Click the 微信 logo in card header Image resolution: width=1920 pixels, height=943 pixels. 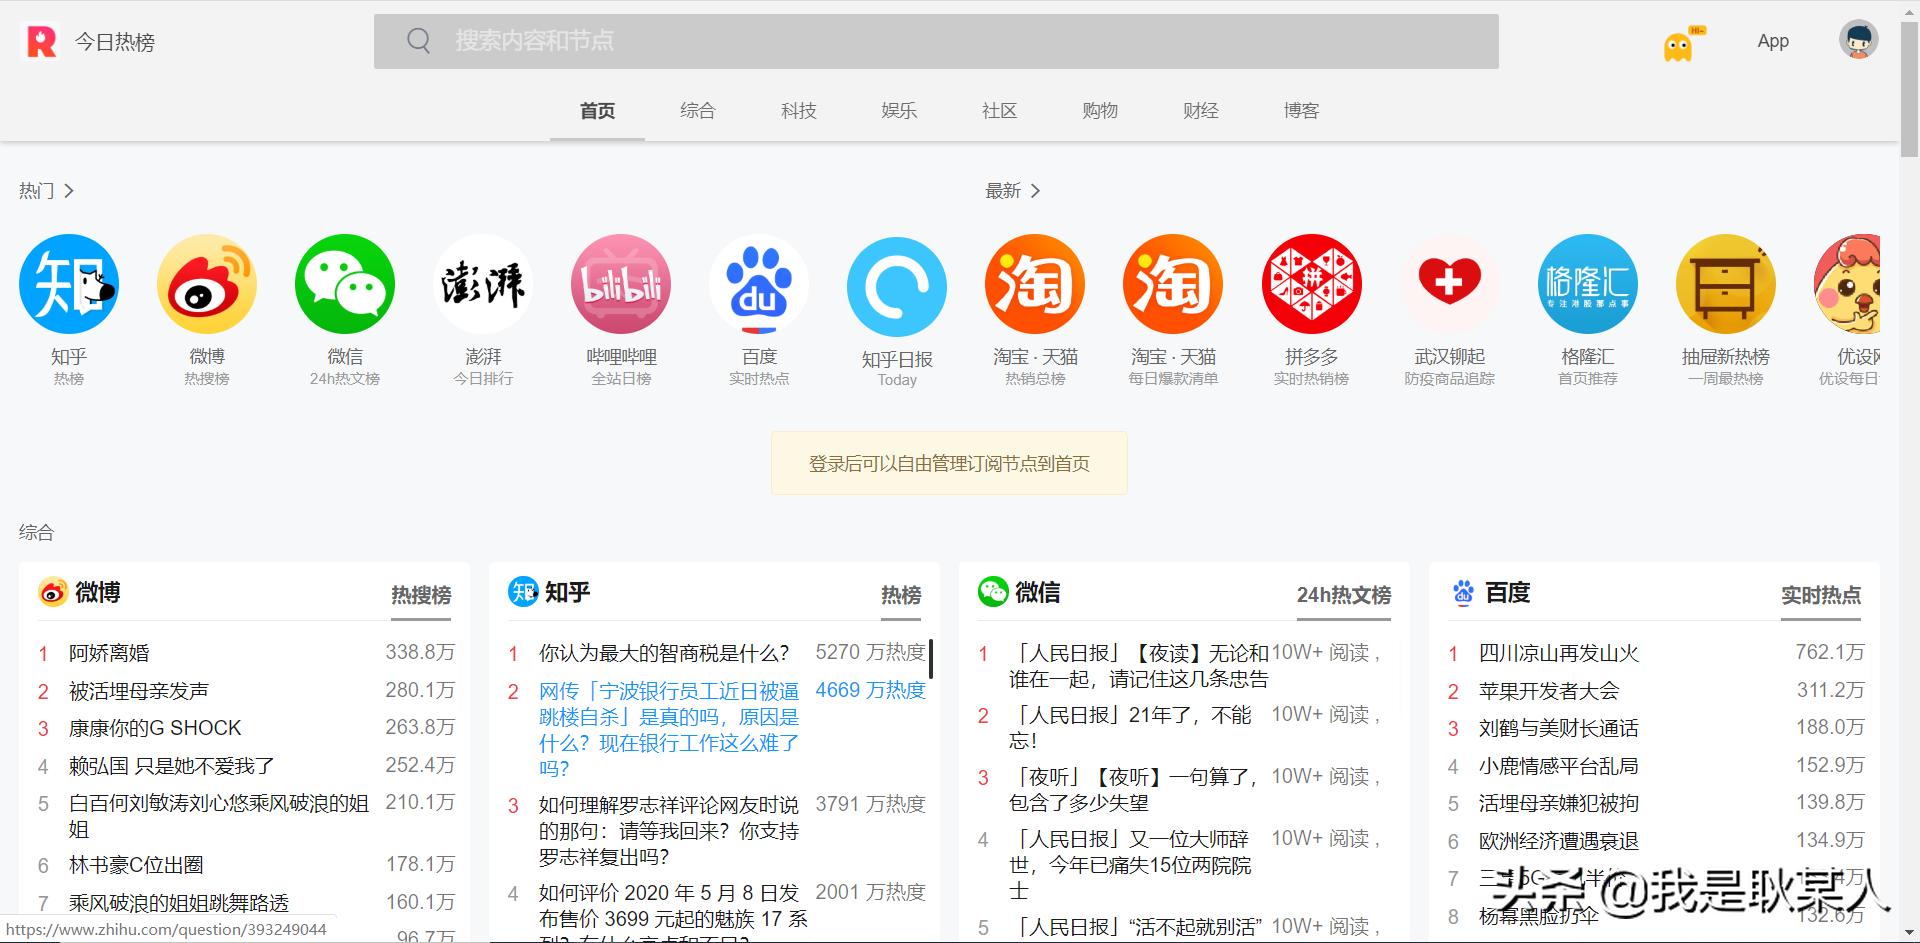993,592
